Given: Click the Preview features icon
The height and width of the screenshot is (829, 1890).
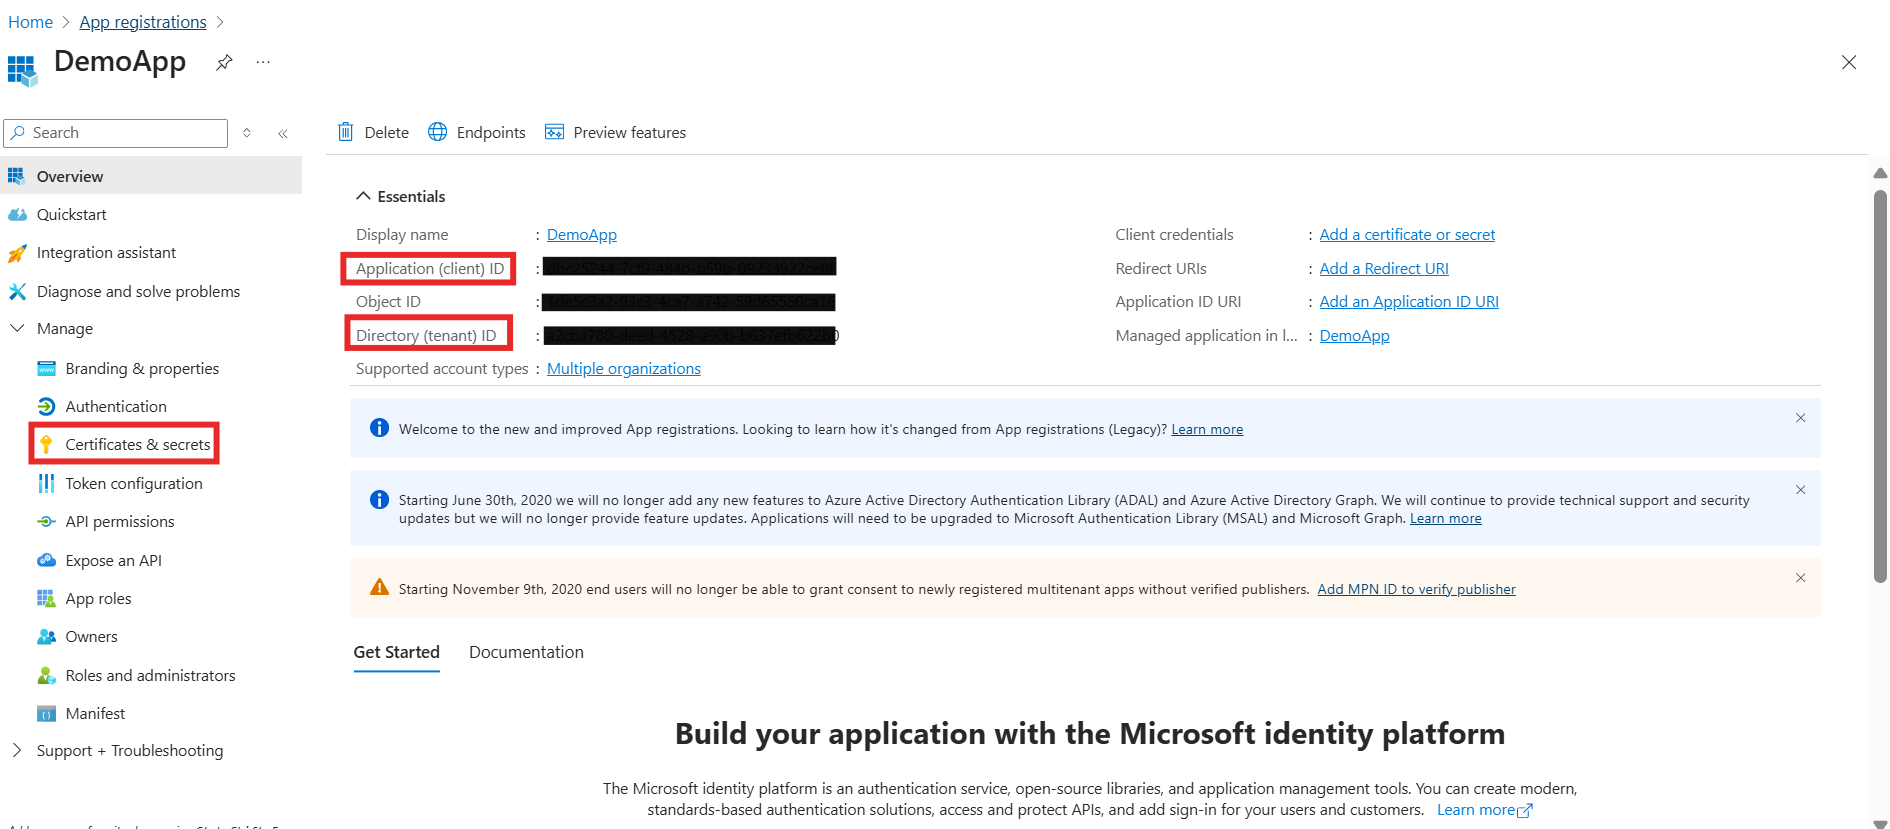Looking at the screenshot, I should pos(554,132).
